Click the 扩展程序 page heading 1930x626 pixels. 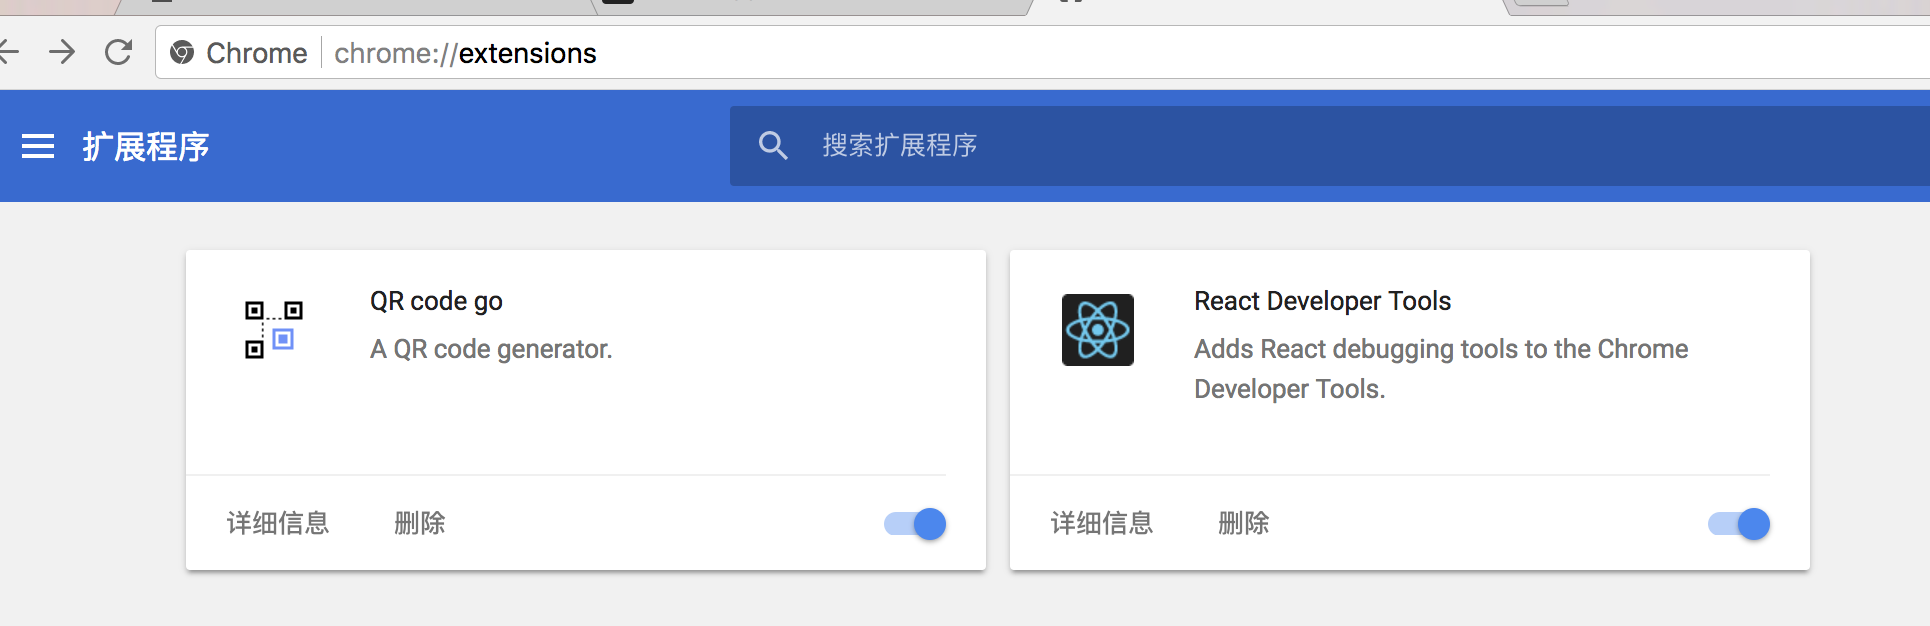point(146,147)
